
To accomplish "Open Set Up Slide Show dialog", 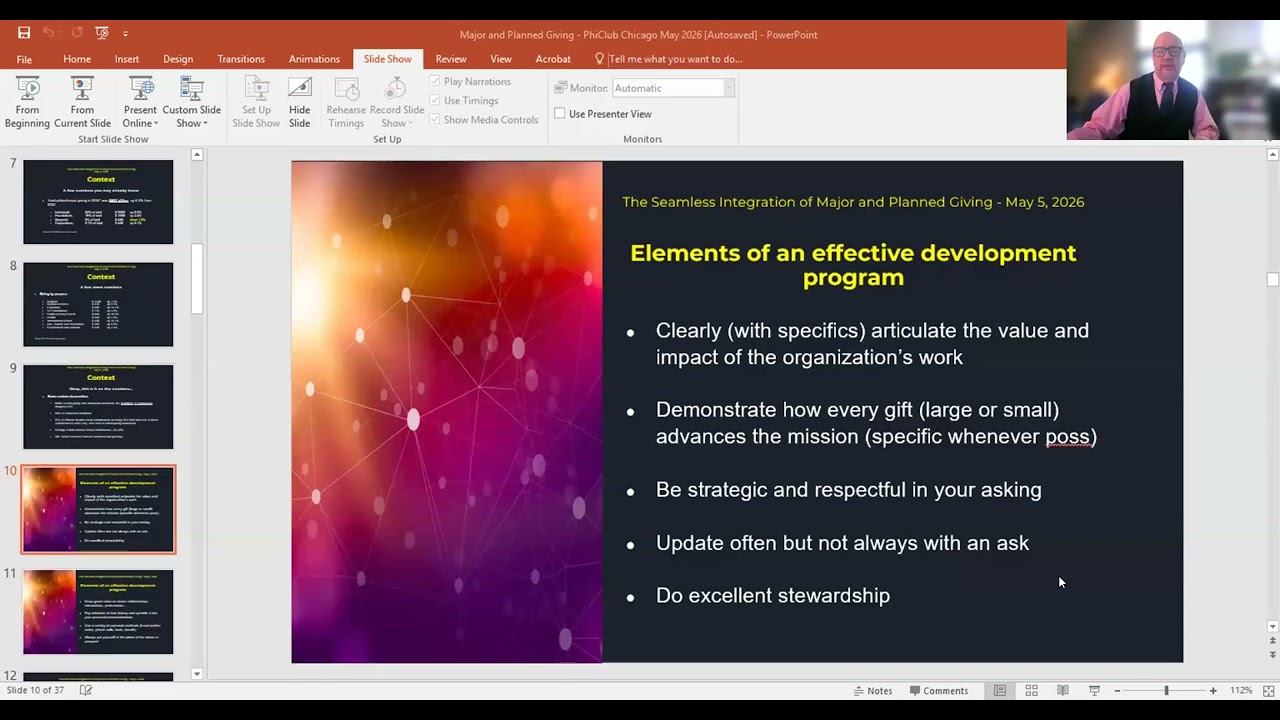I will pyautogui.click(x=256, y=103).
